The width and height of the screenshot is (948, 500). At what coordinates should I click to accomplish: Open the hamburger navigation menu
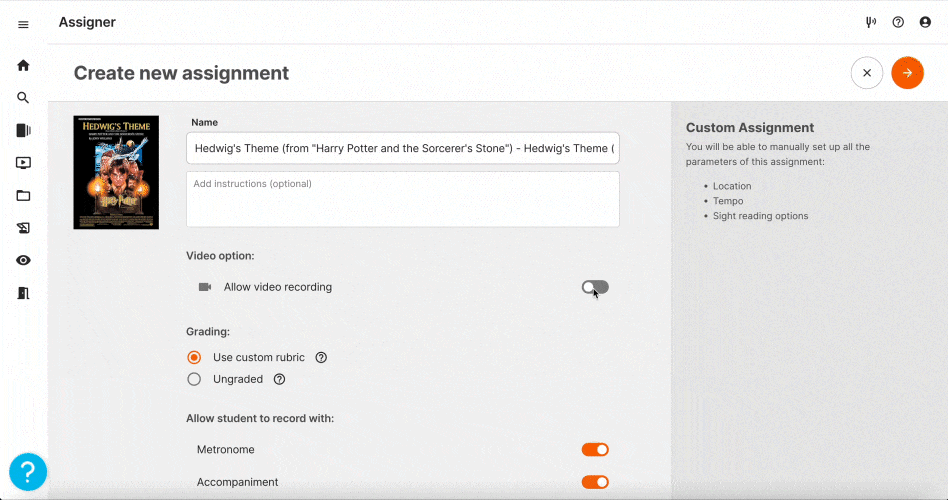(23, 24)
